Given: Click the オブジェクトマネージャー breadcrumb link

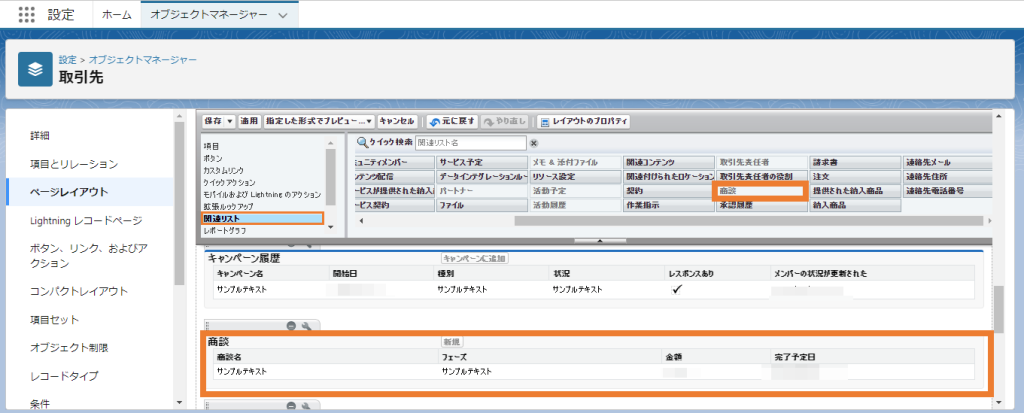Looking at the screenshot, I should click(143, 59).
